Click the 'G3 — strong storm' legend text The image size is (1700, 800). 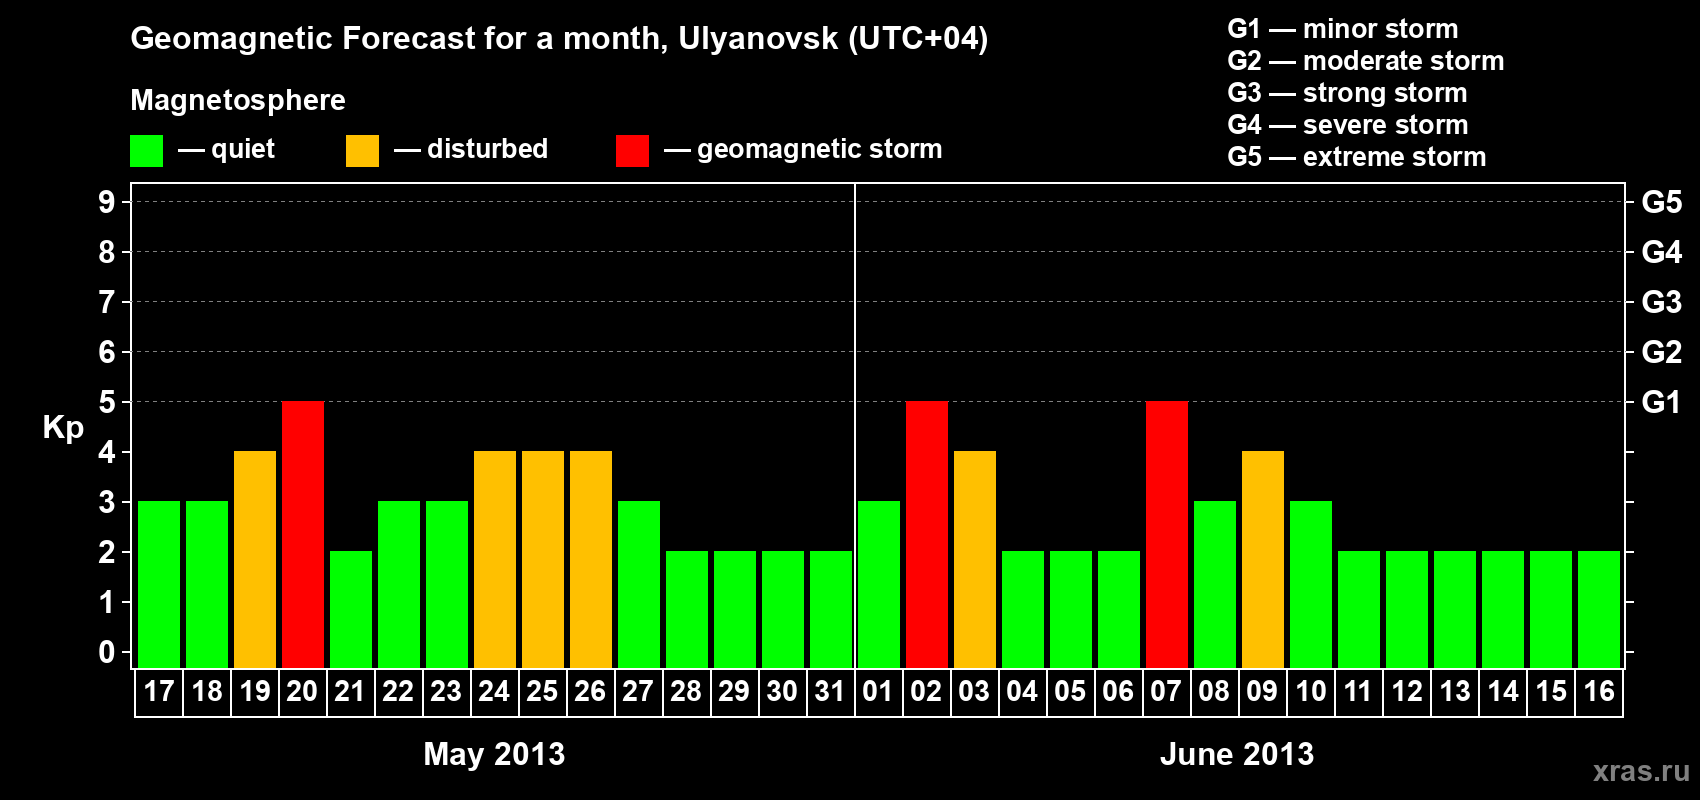point(1347,93)
